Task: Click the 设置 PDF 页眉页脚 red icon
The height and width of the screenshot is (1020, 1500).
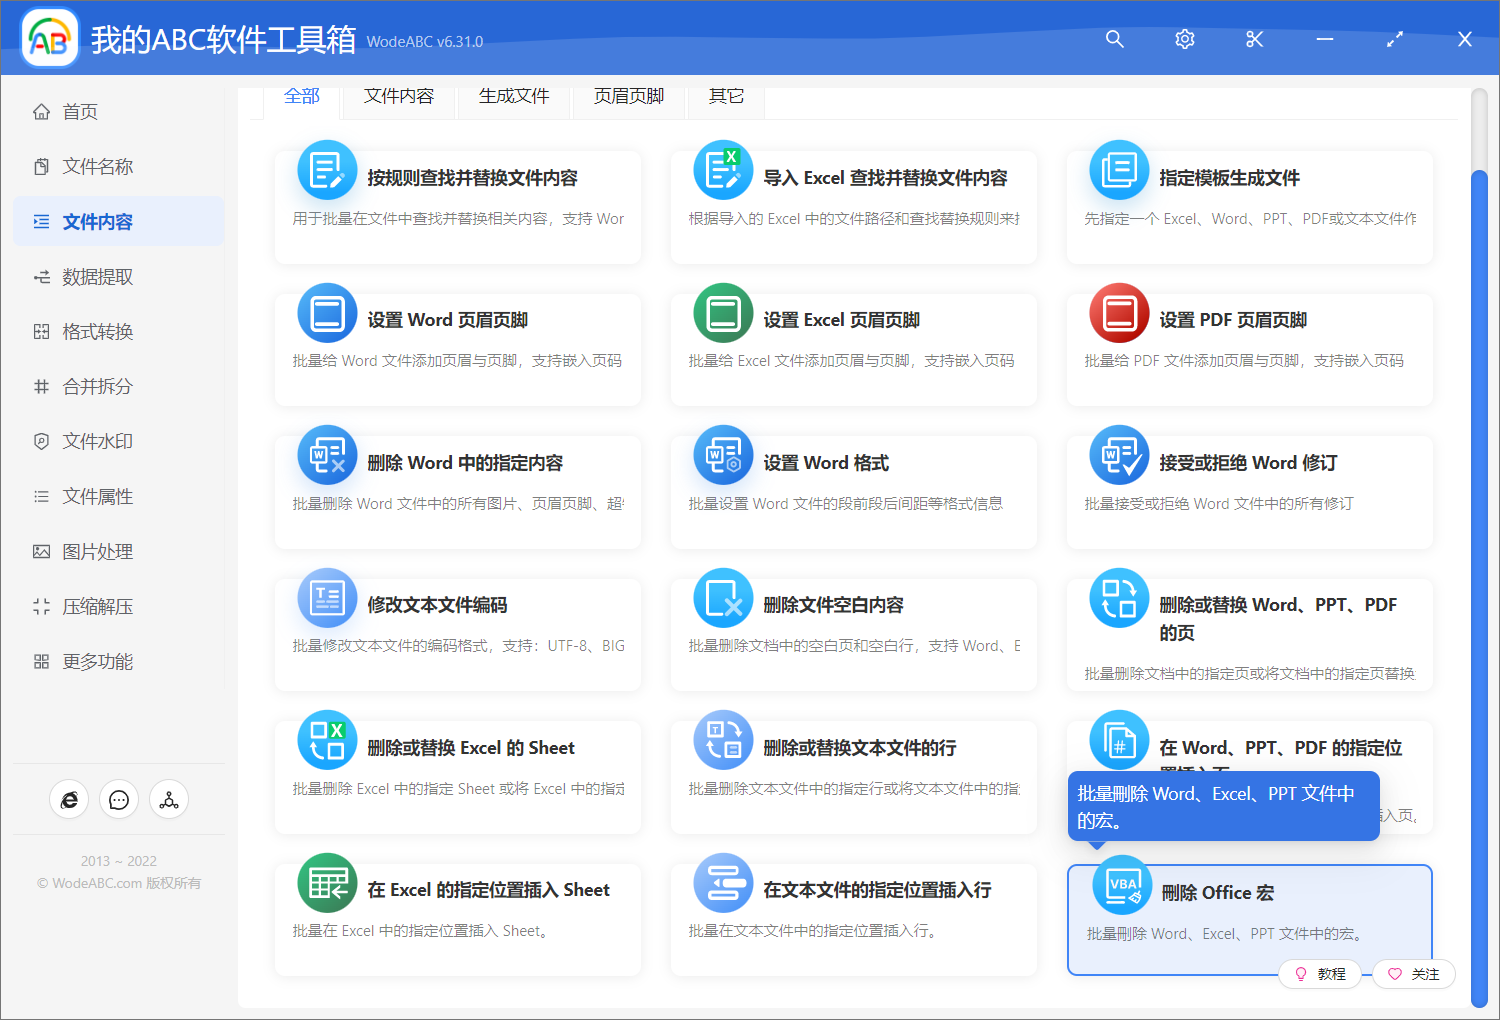Action: pos(1119,313)
